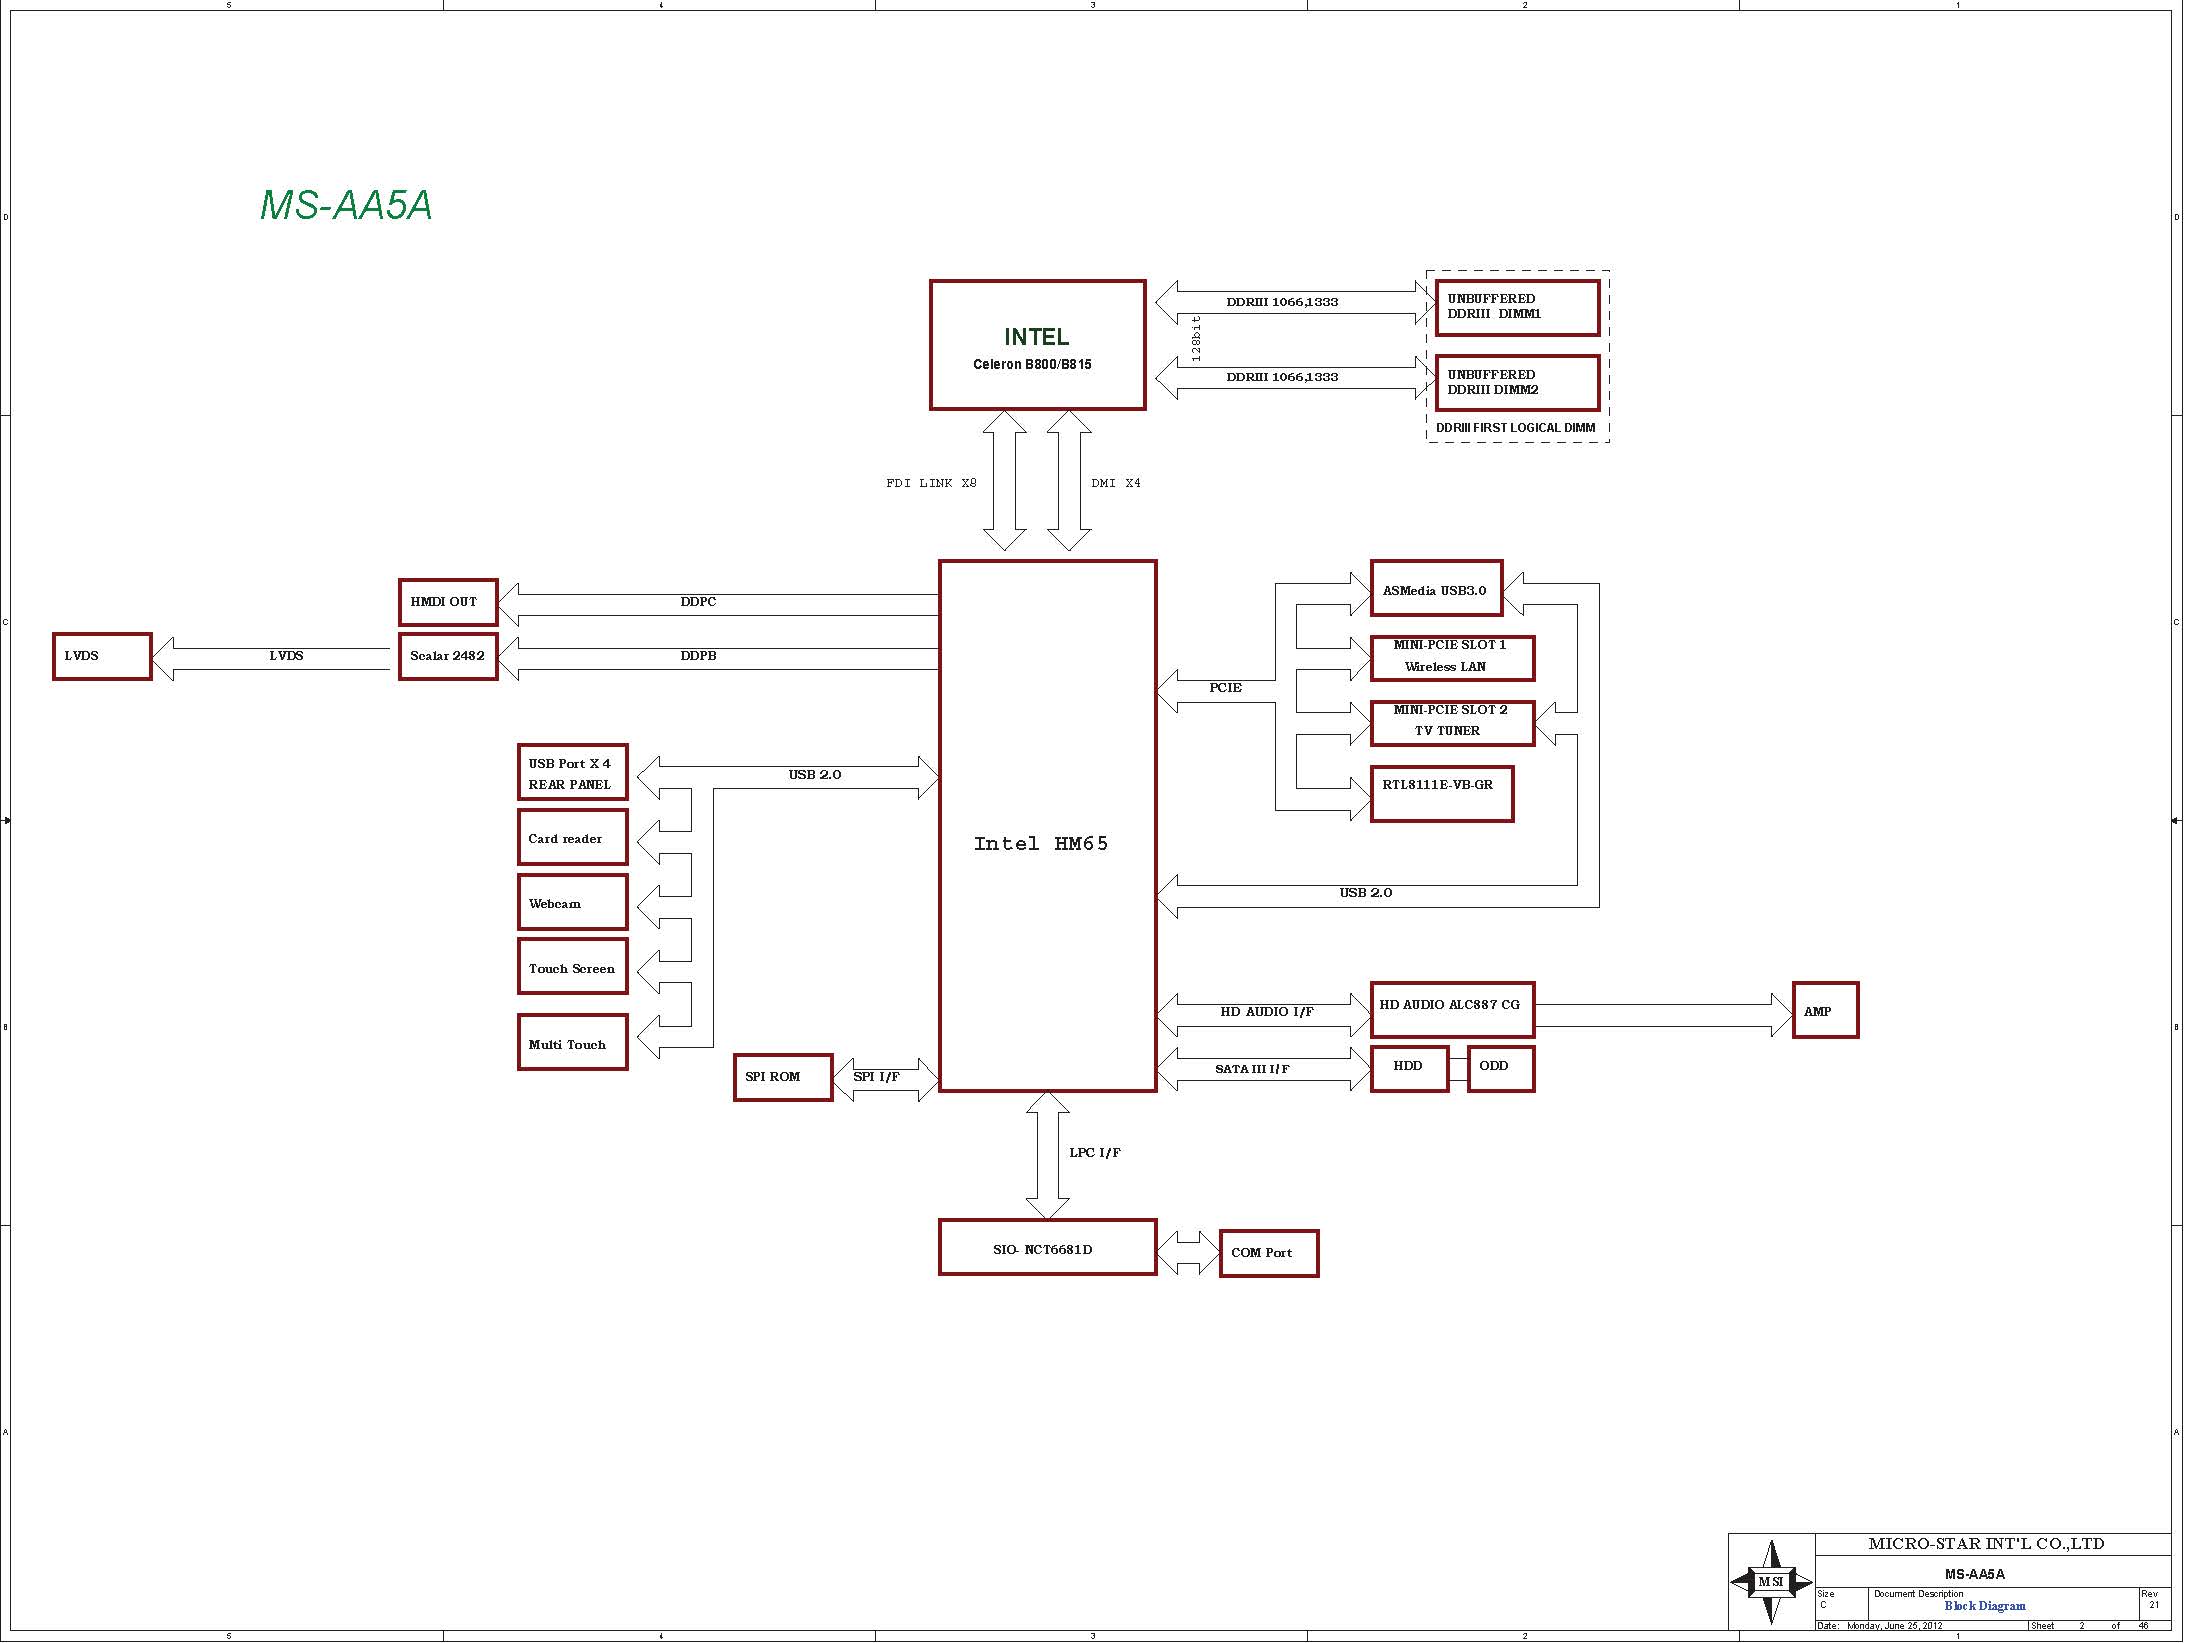The height and width of the screenshot is (1643, 2193).
Task: Select the SPI ROM block
Action: [782, 1077]
